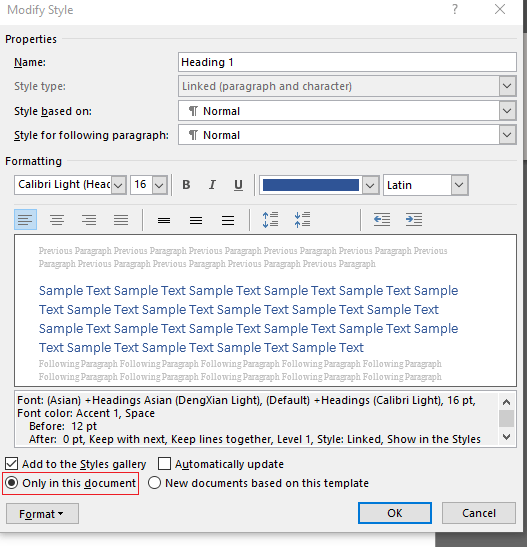
Task: Open Help question mark in title bar
Action: 455,9
